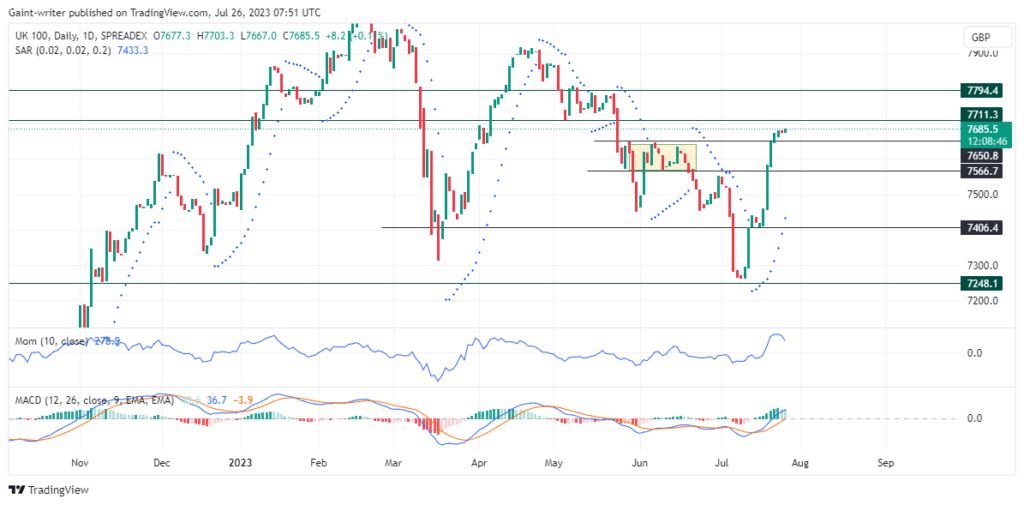1024x505 pixels.
Task: Click the Nov label on time axis
Action: tap(79, 462)
